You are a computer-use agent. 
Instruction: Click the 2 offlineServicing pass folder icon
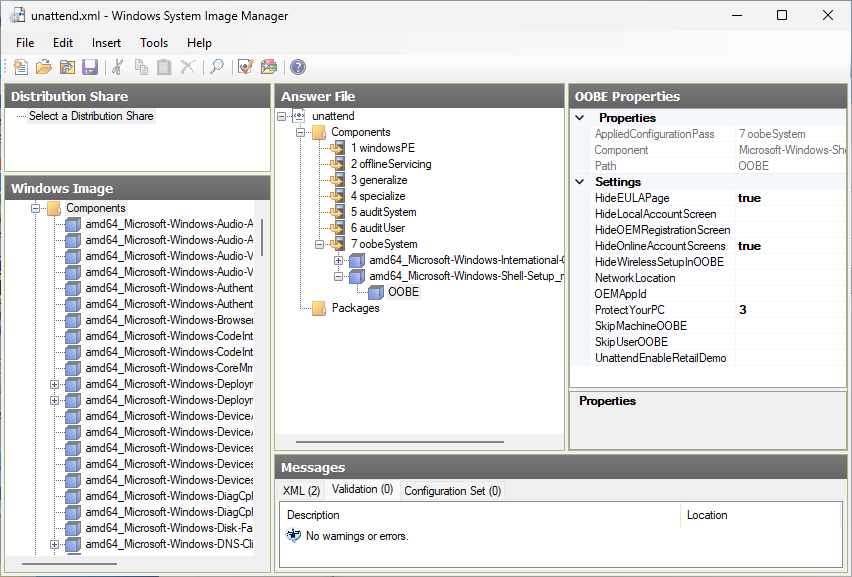pyautogui.click(x=337, y=164)
